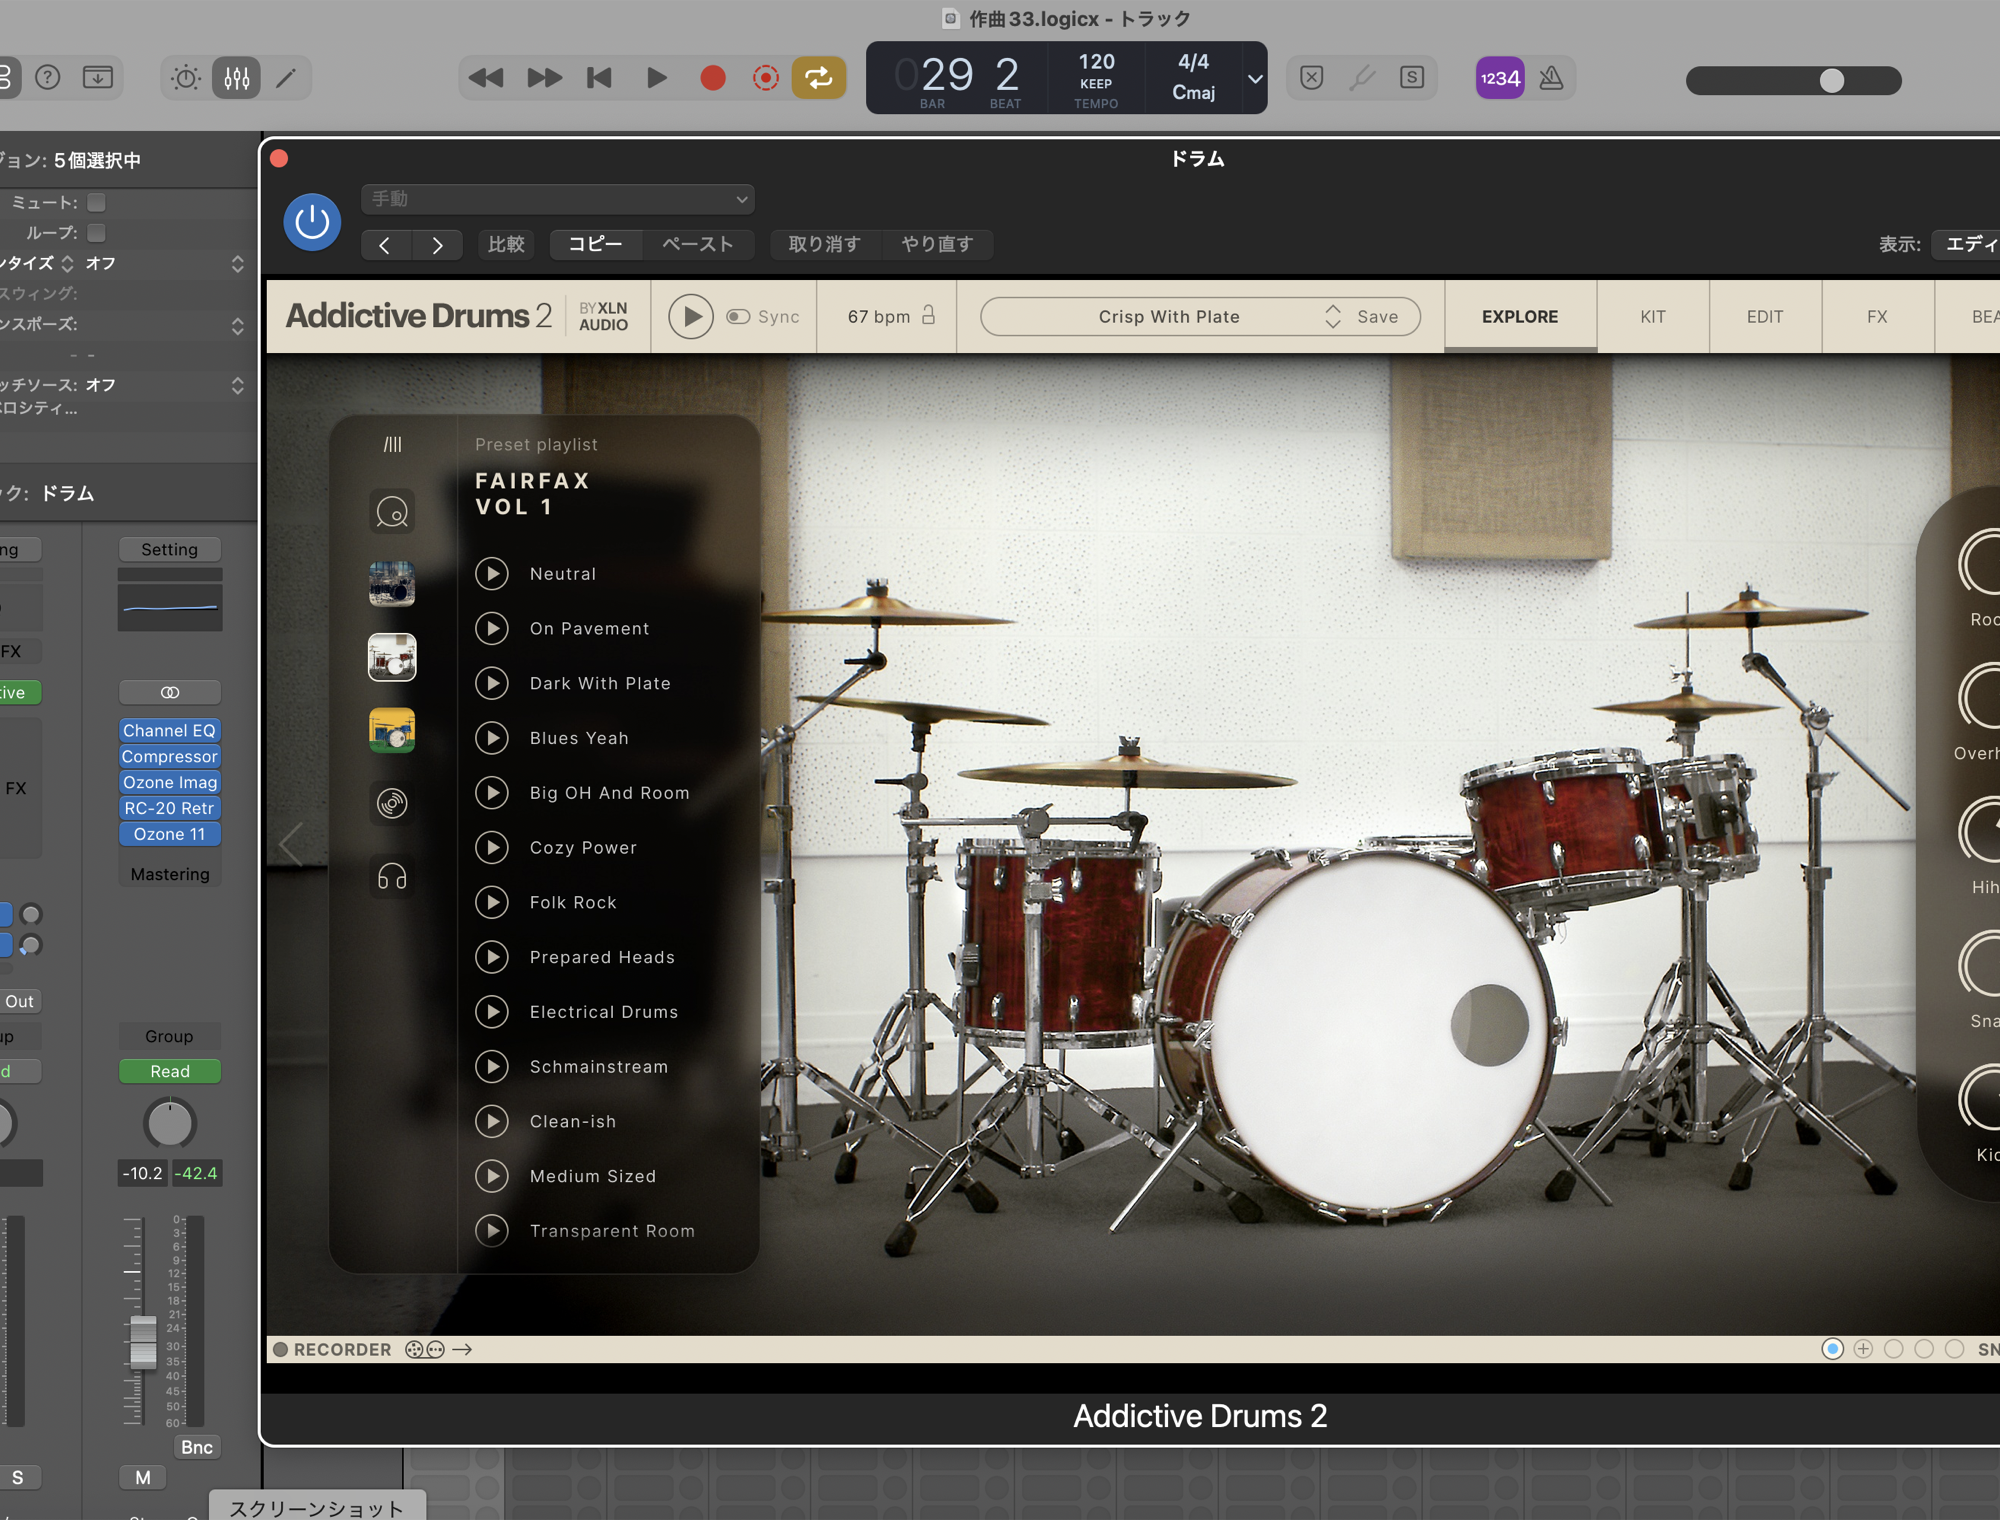Open the Channel EQ plugin slot

click(169, 731)
